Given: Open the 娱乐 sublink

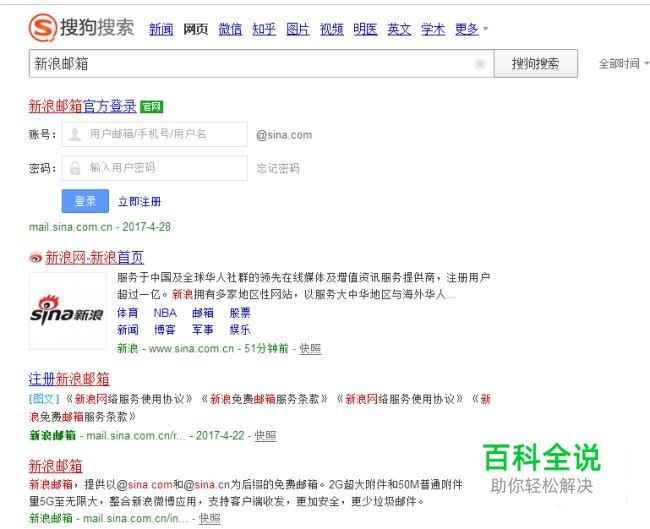Looking at the screenshot, I should point(240,330).
